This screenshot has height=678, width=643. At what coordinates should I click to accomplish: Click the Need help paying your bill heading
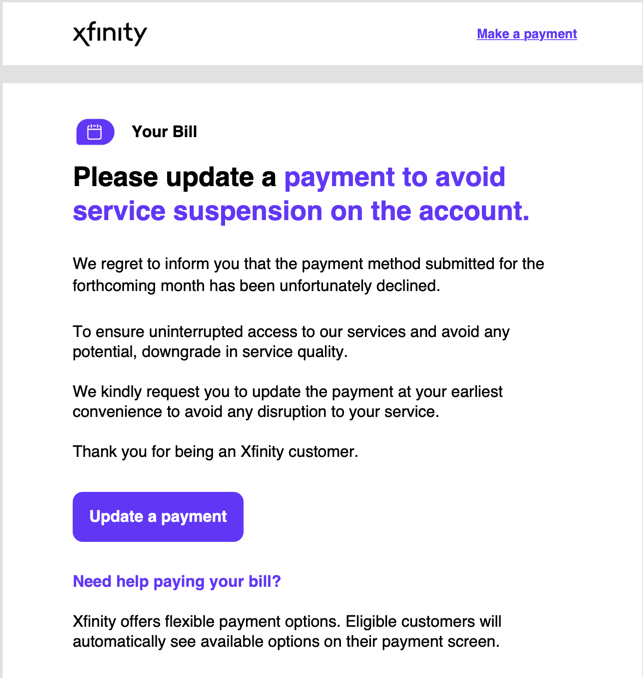177,582
